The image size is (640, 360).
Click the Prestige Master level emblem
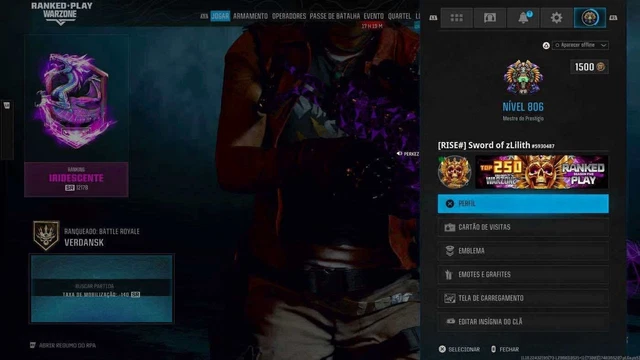[x=523, y=77]
